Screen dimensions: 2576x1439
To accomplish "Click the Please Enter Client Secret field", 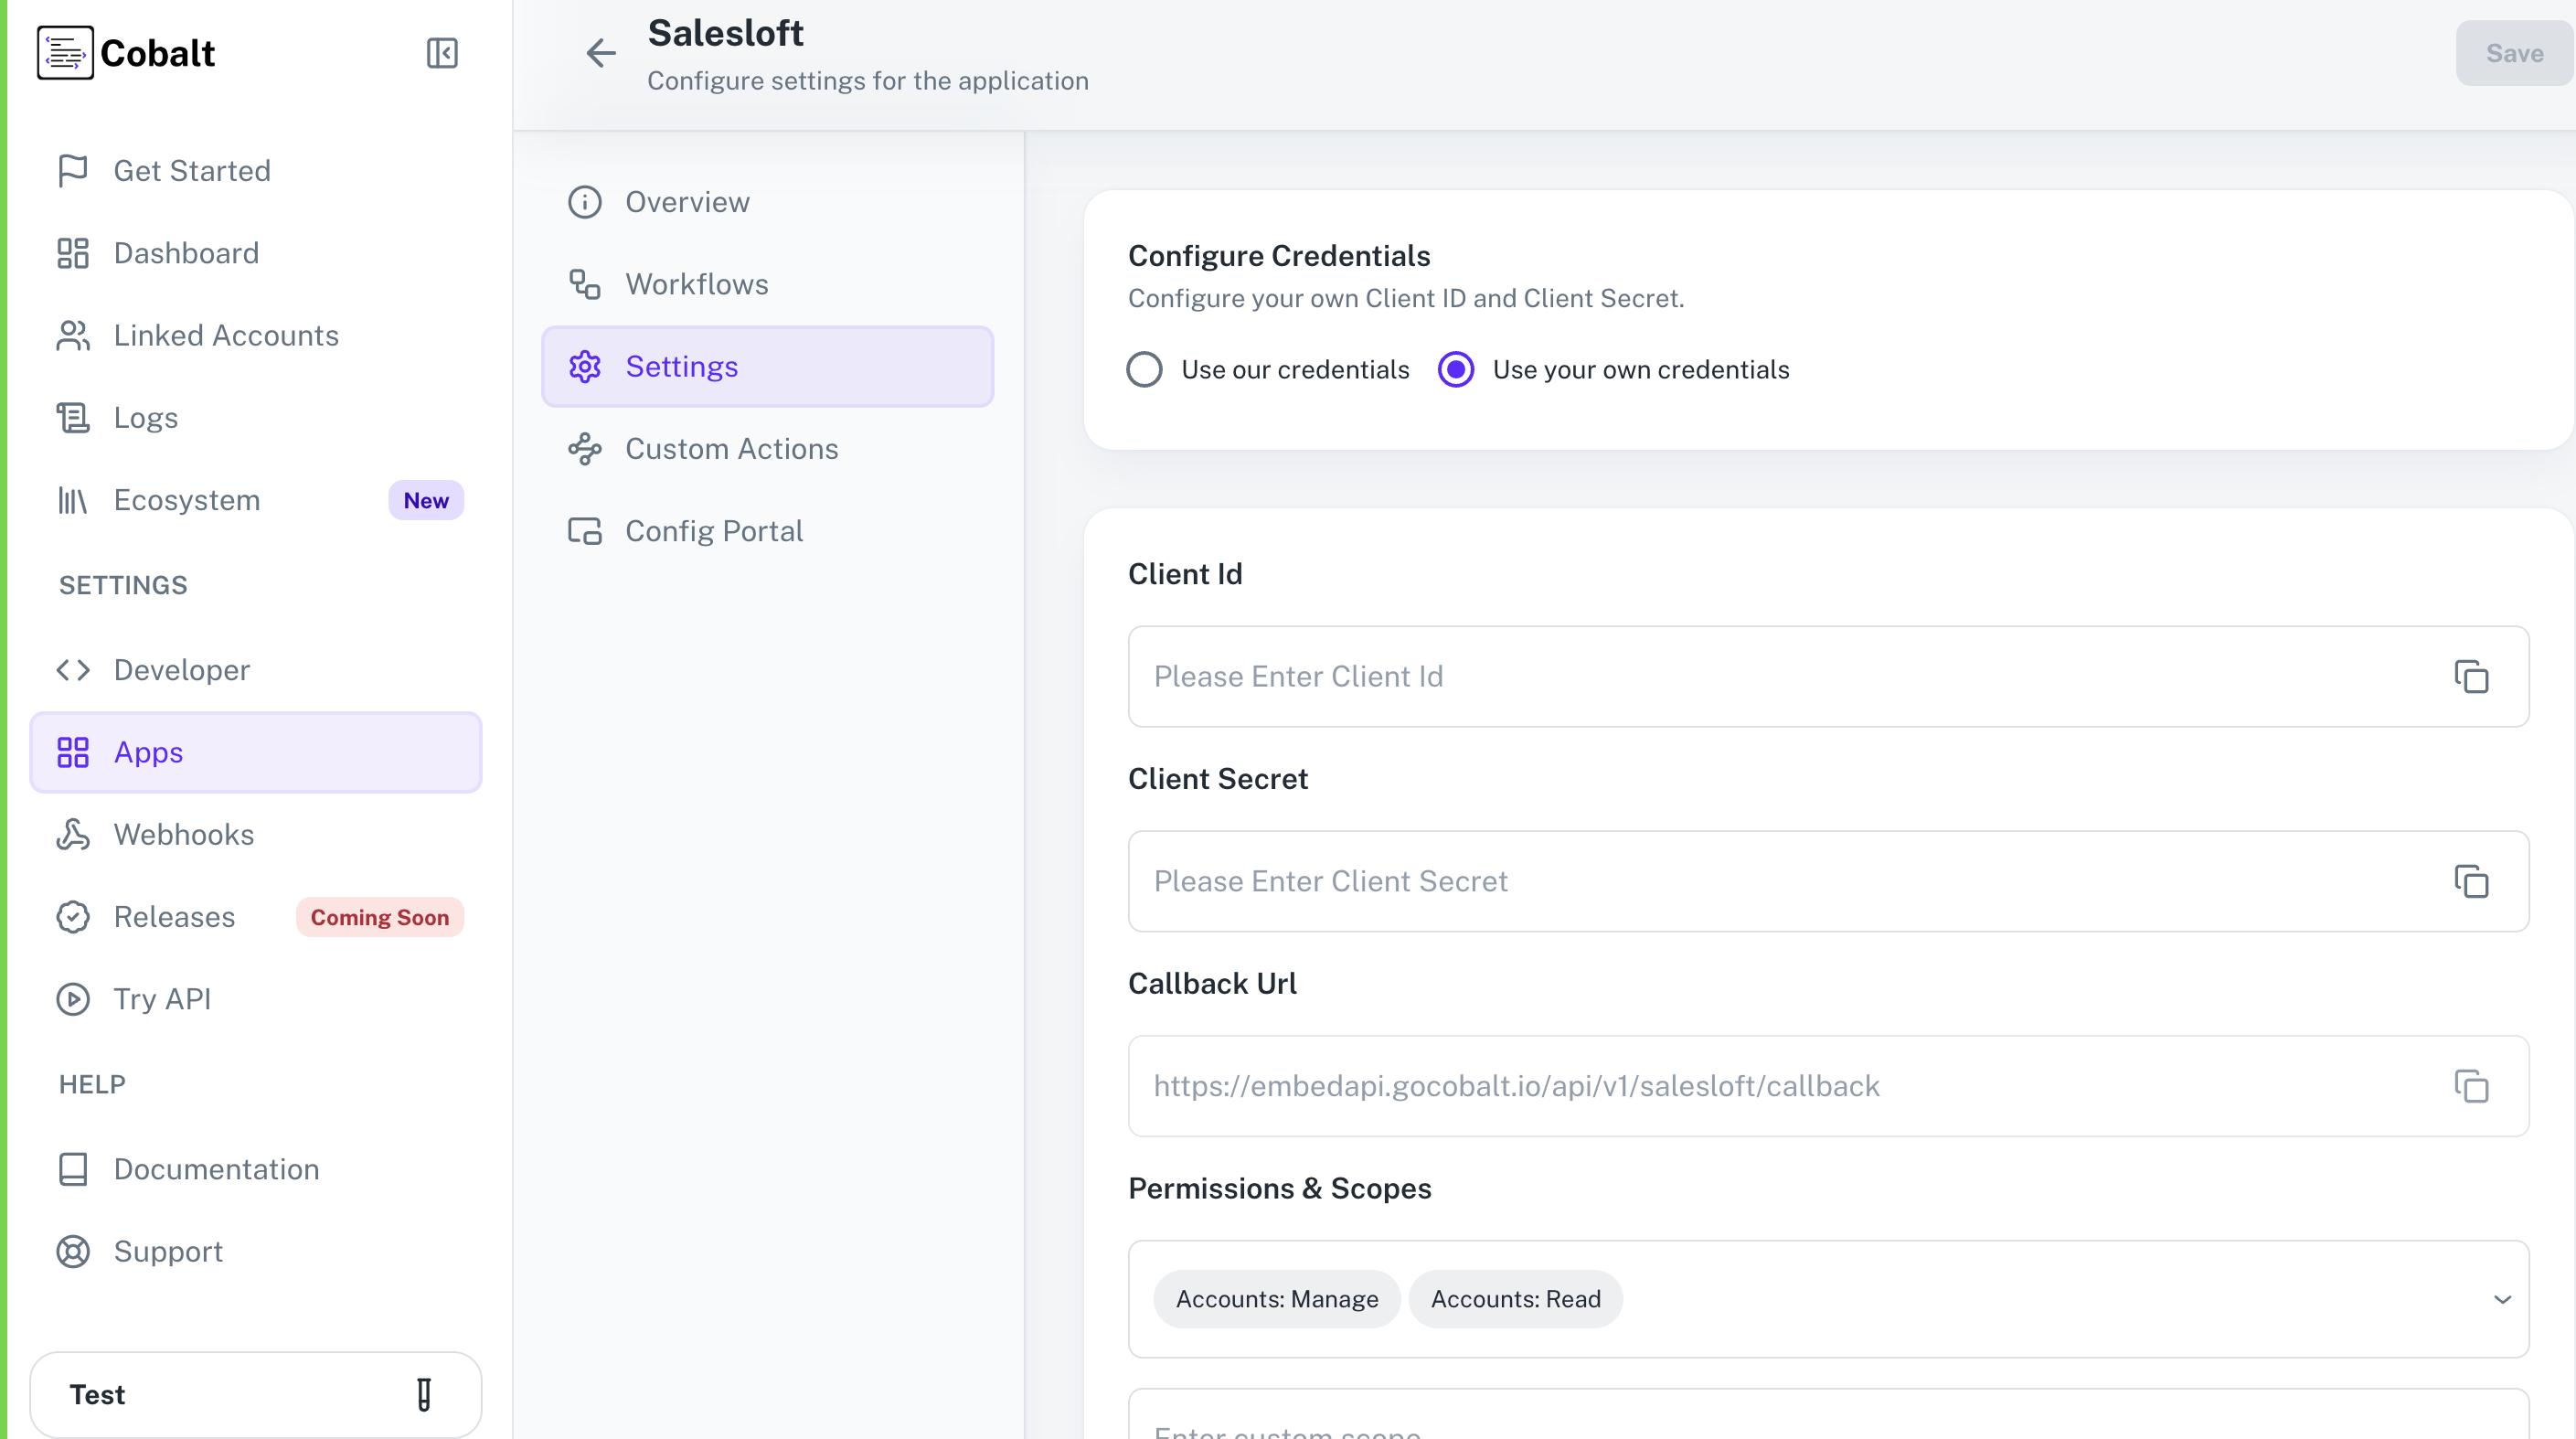I will pyautogui.click(x=1700, y=881).
